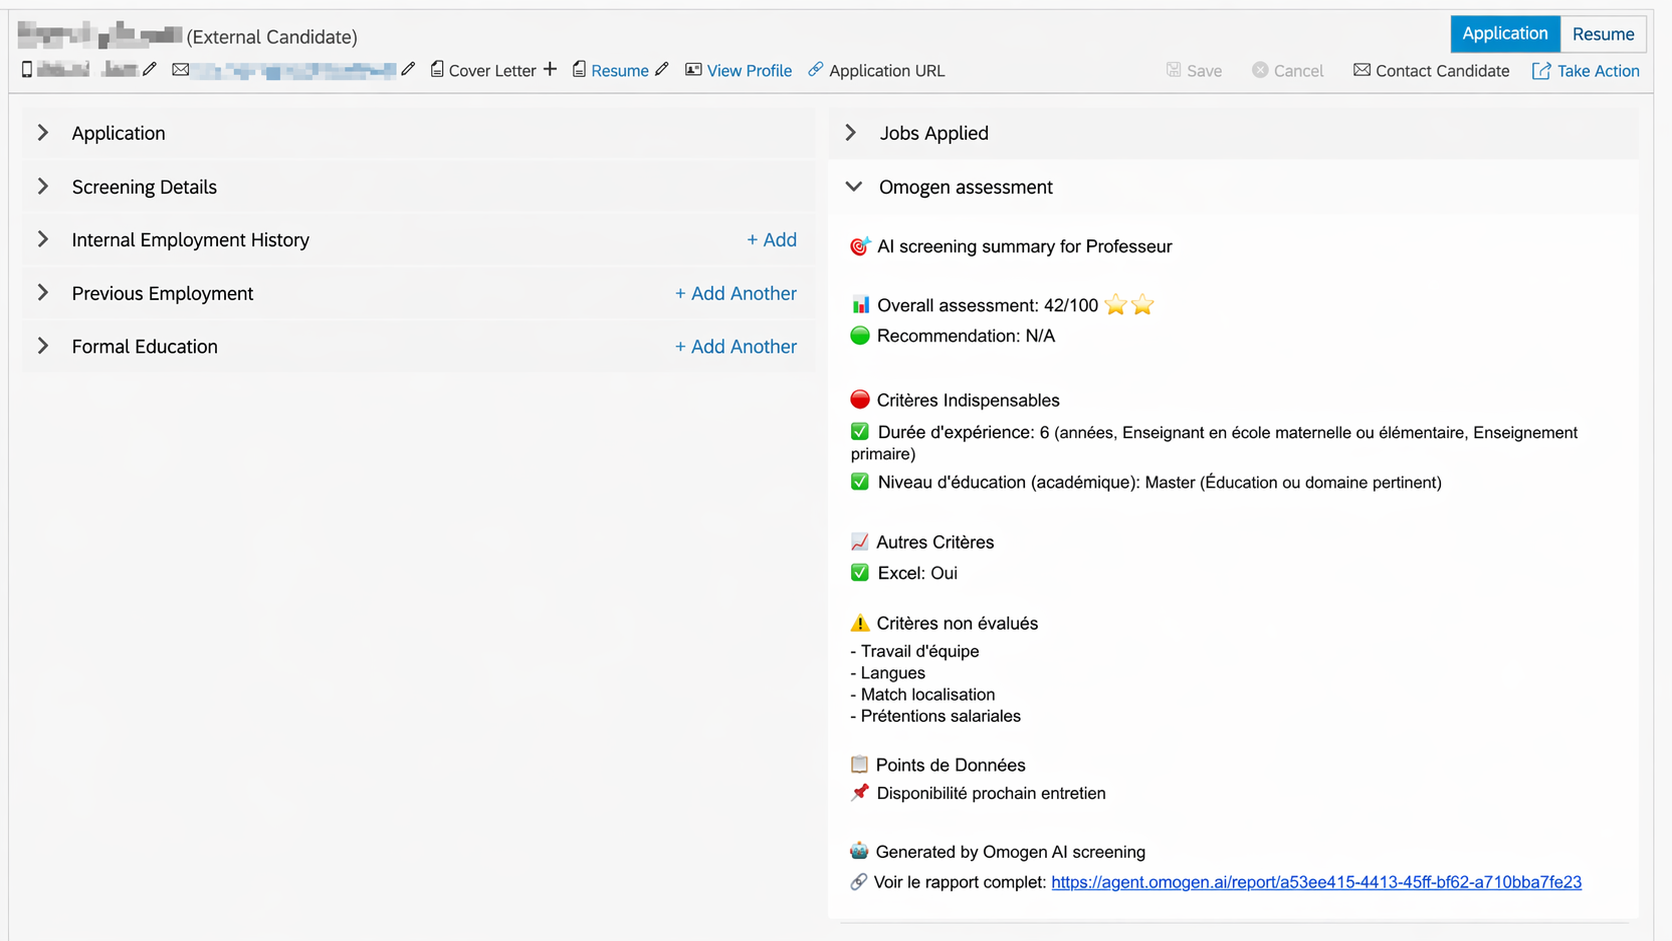
Task: Edit resume pencil icon
Action: click(x=662, y=69)
